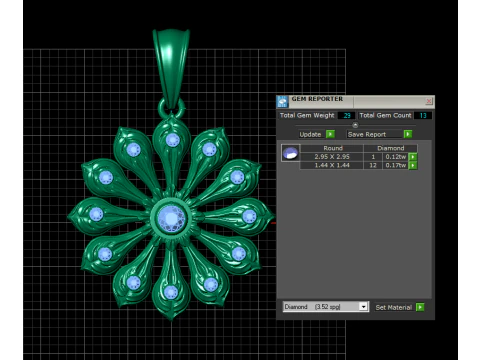Click the Set Material label
Image resolution: width=480 pixels, height=360 pixels.
pyautogui.click(x=394, y=307)
